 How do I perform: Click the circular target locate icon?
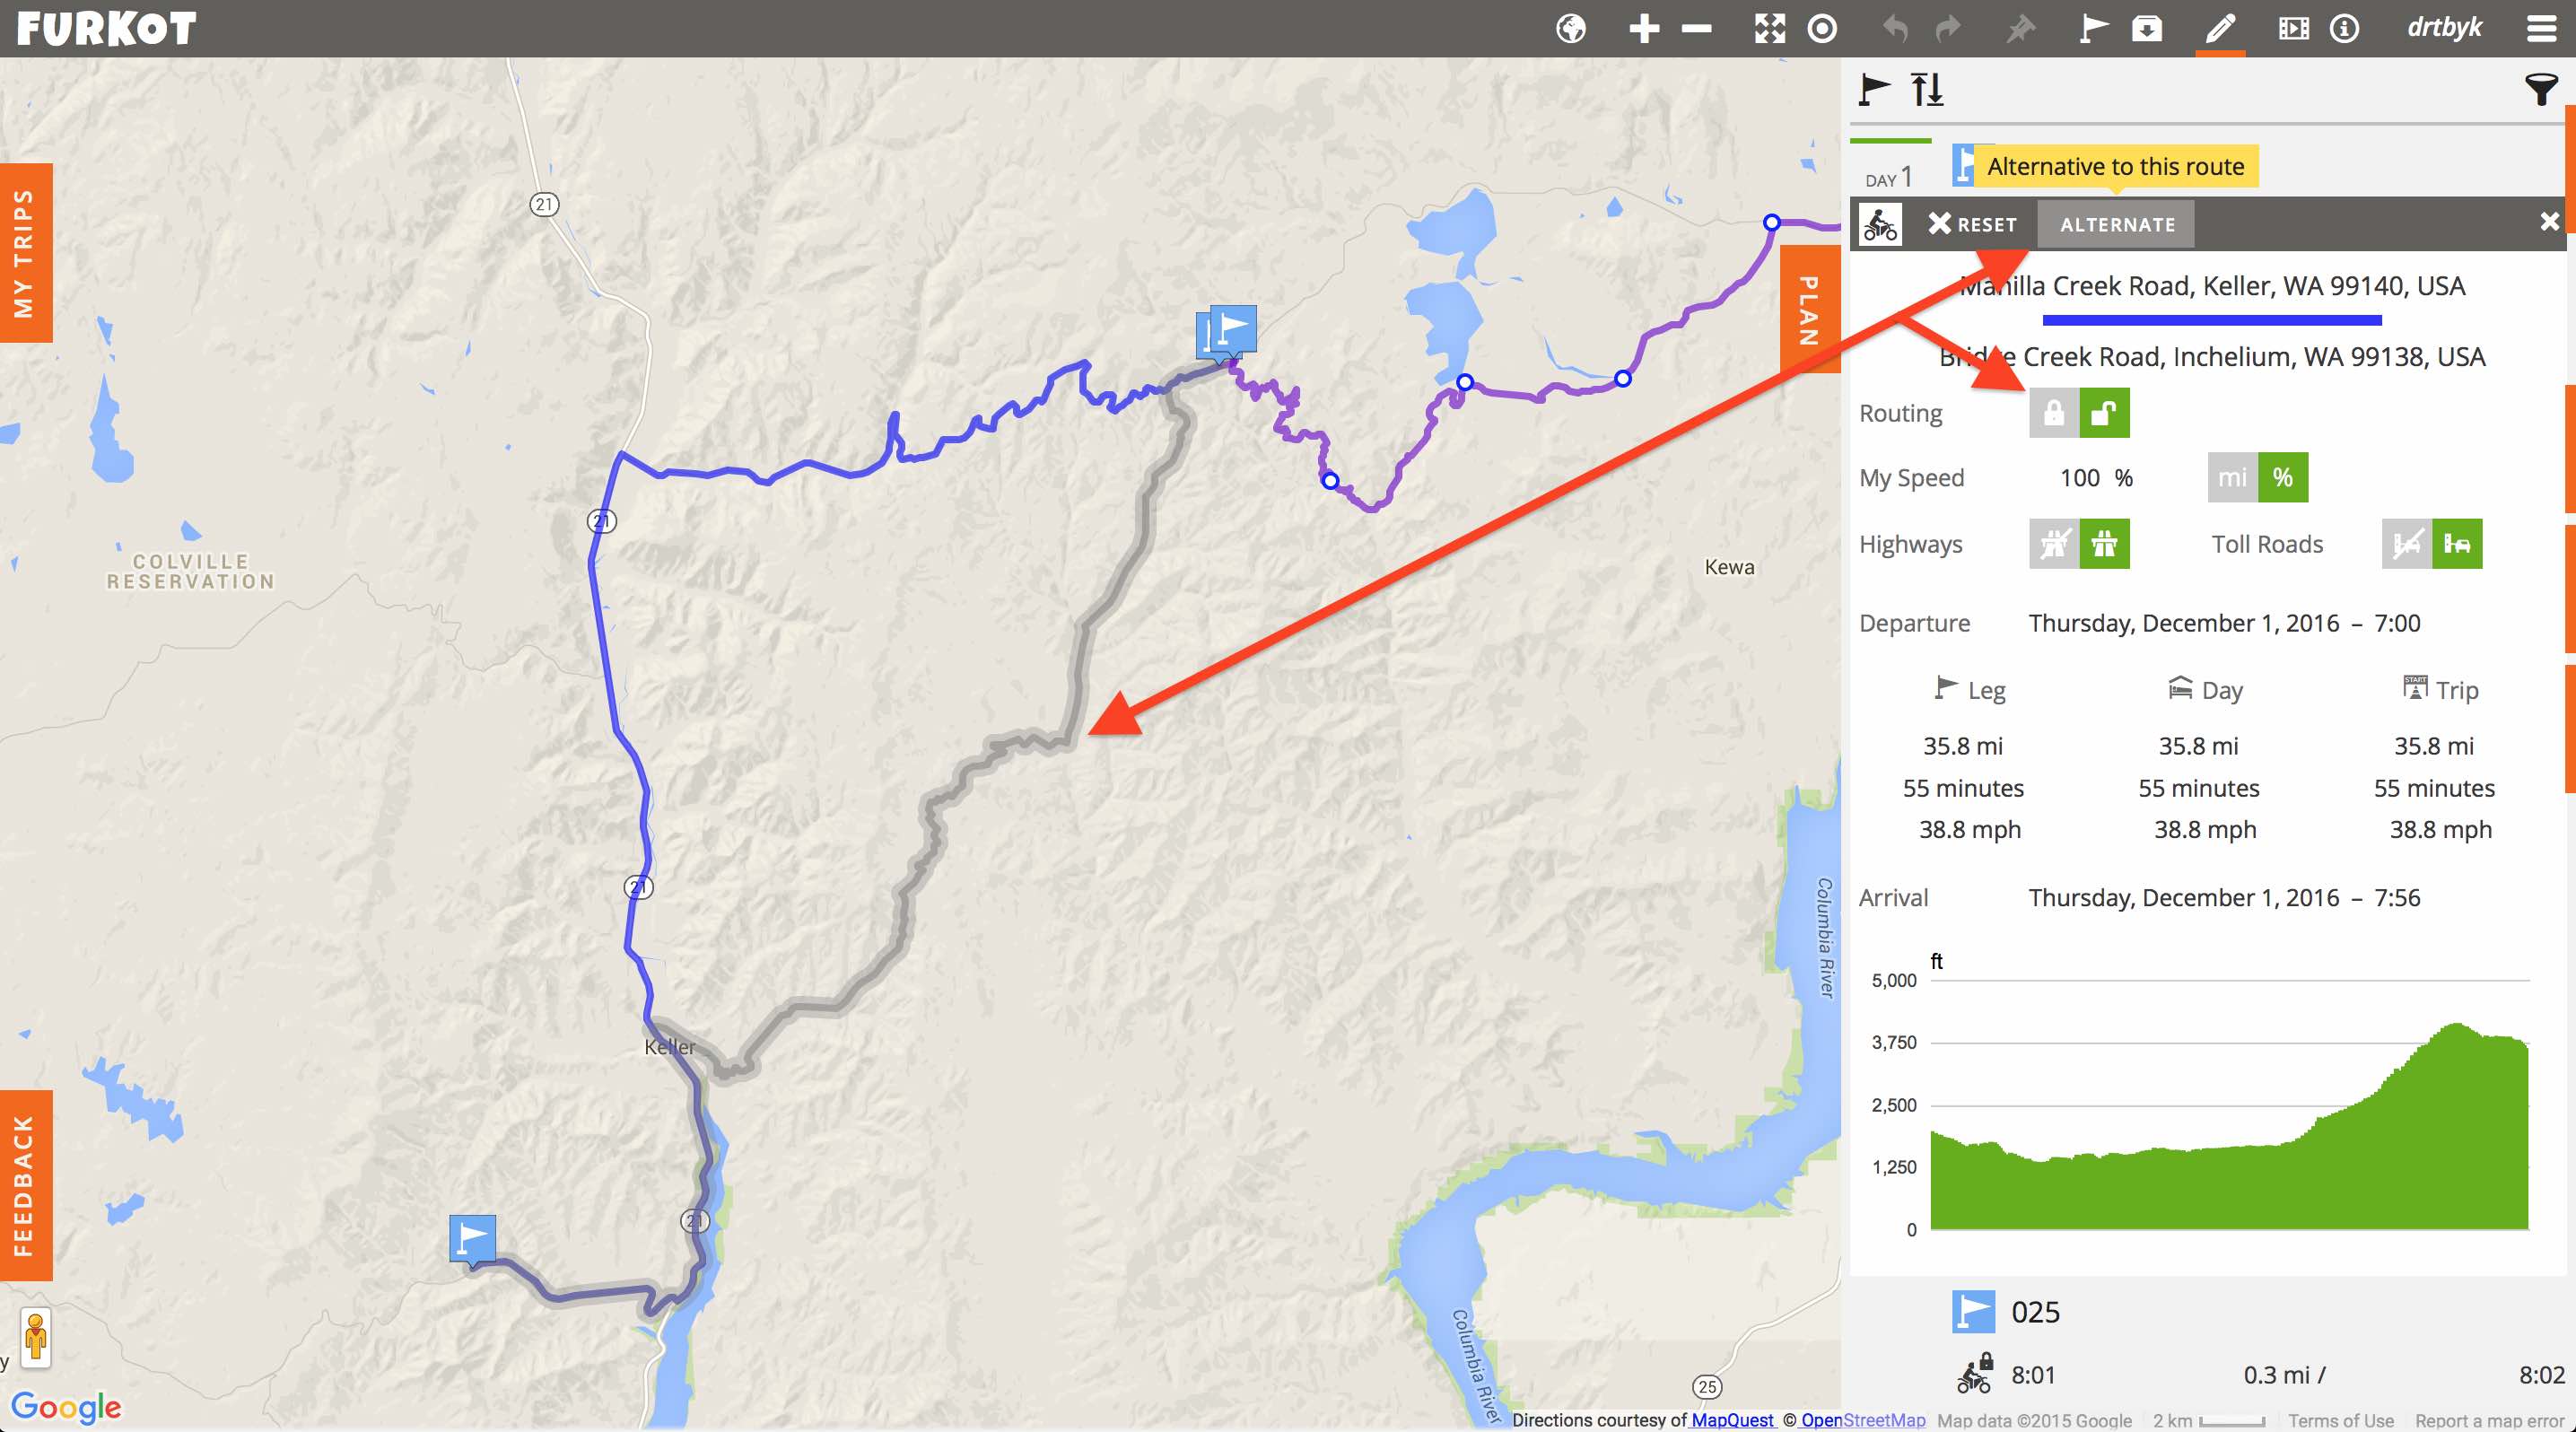tap(1822, 28)
